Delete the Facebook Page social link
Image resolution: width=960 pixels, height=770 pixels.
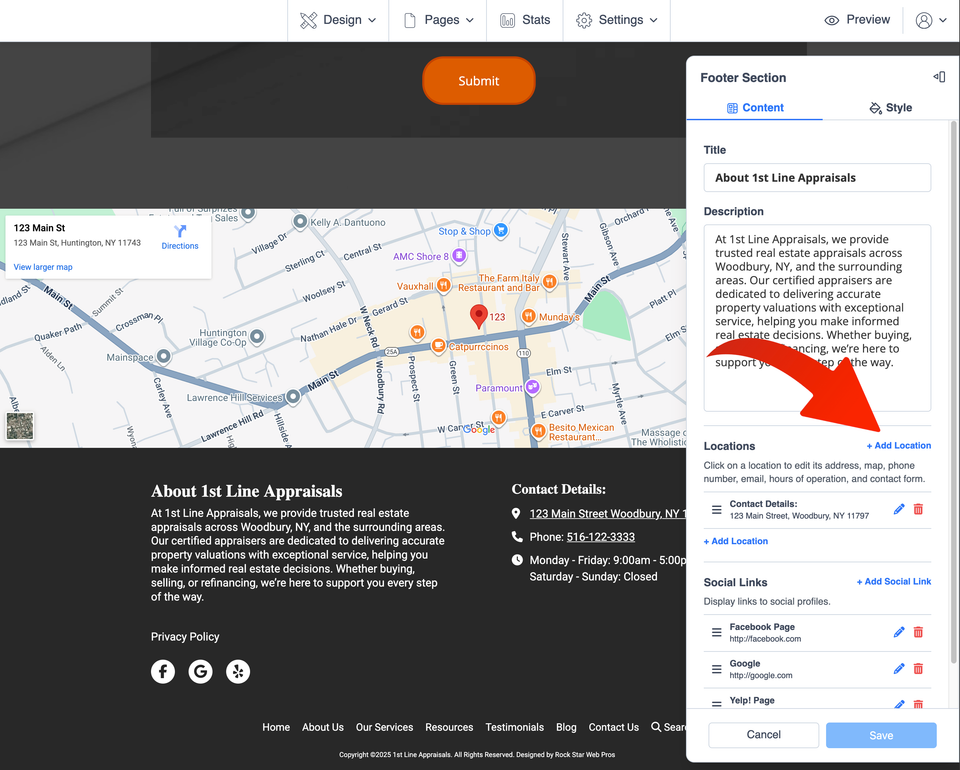tap(918, 632)
